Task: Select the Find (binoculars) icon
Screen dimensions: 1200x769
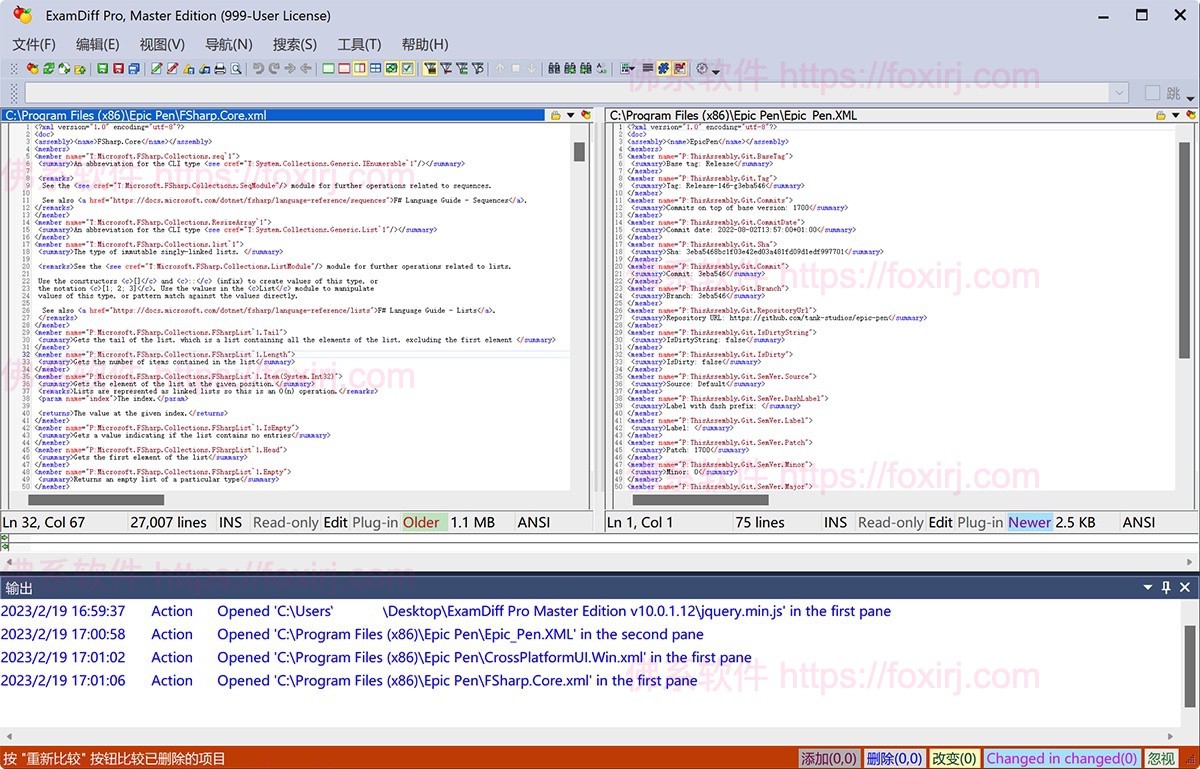Action: click(554, 68)
